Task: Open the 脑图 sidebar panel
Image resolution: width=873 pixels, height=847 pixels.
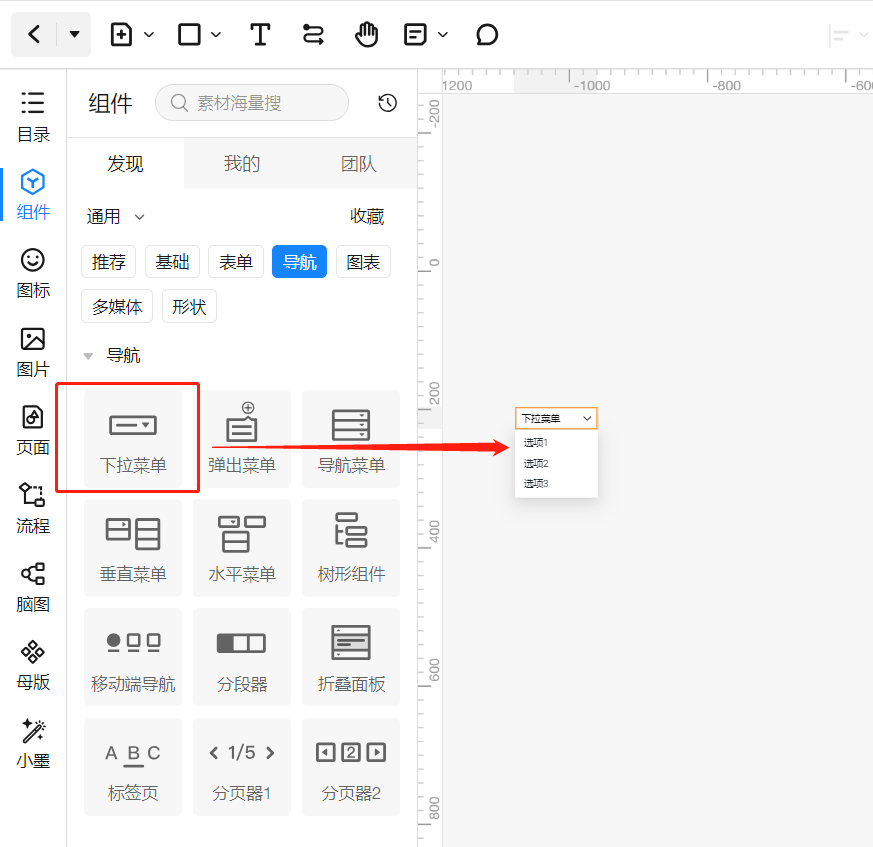Action: [x=33, y=587]
